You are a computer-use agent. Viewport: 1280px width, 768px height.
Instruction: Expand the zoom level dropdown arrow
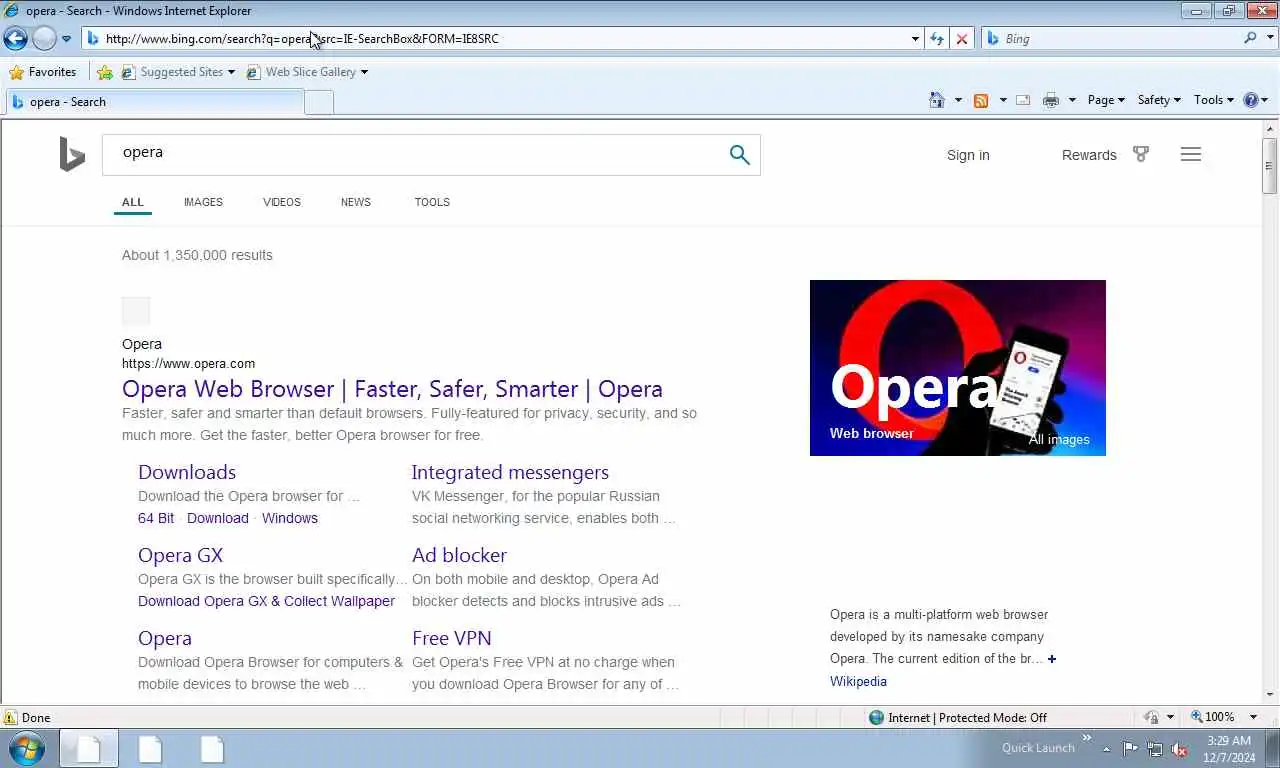click(x=1253, y=717)
